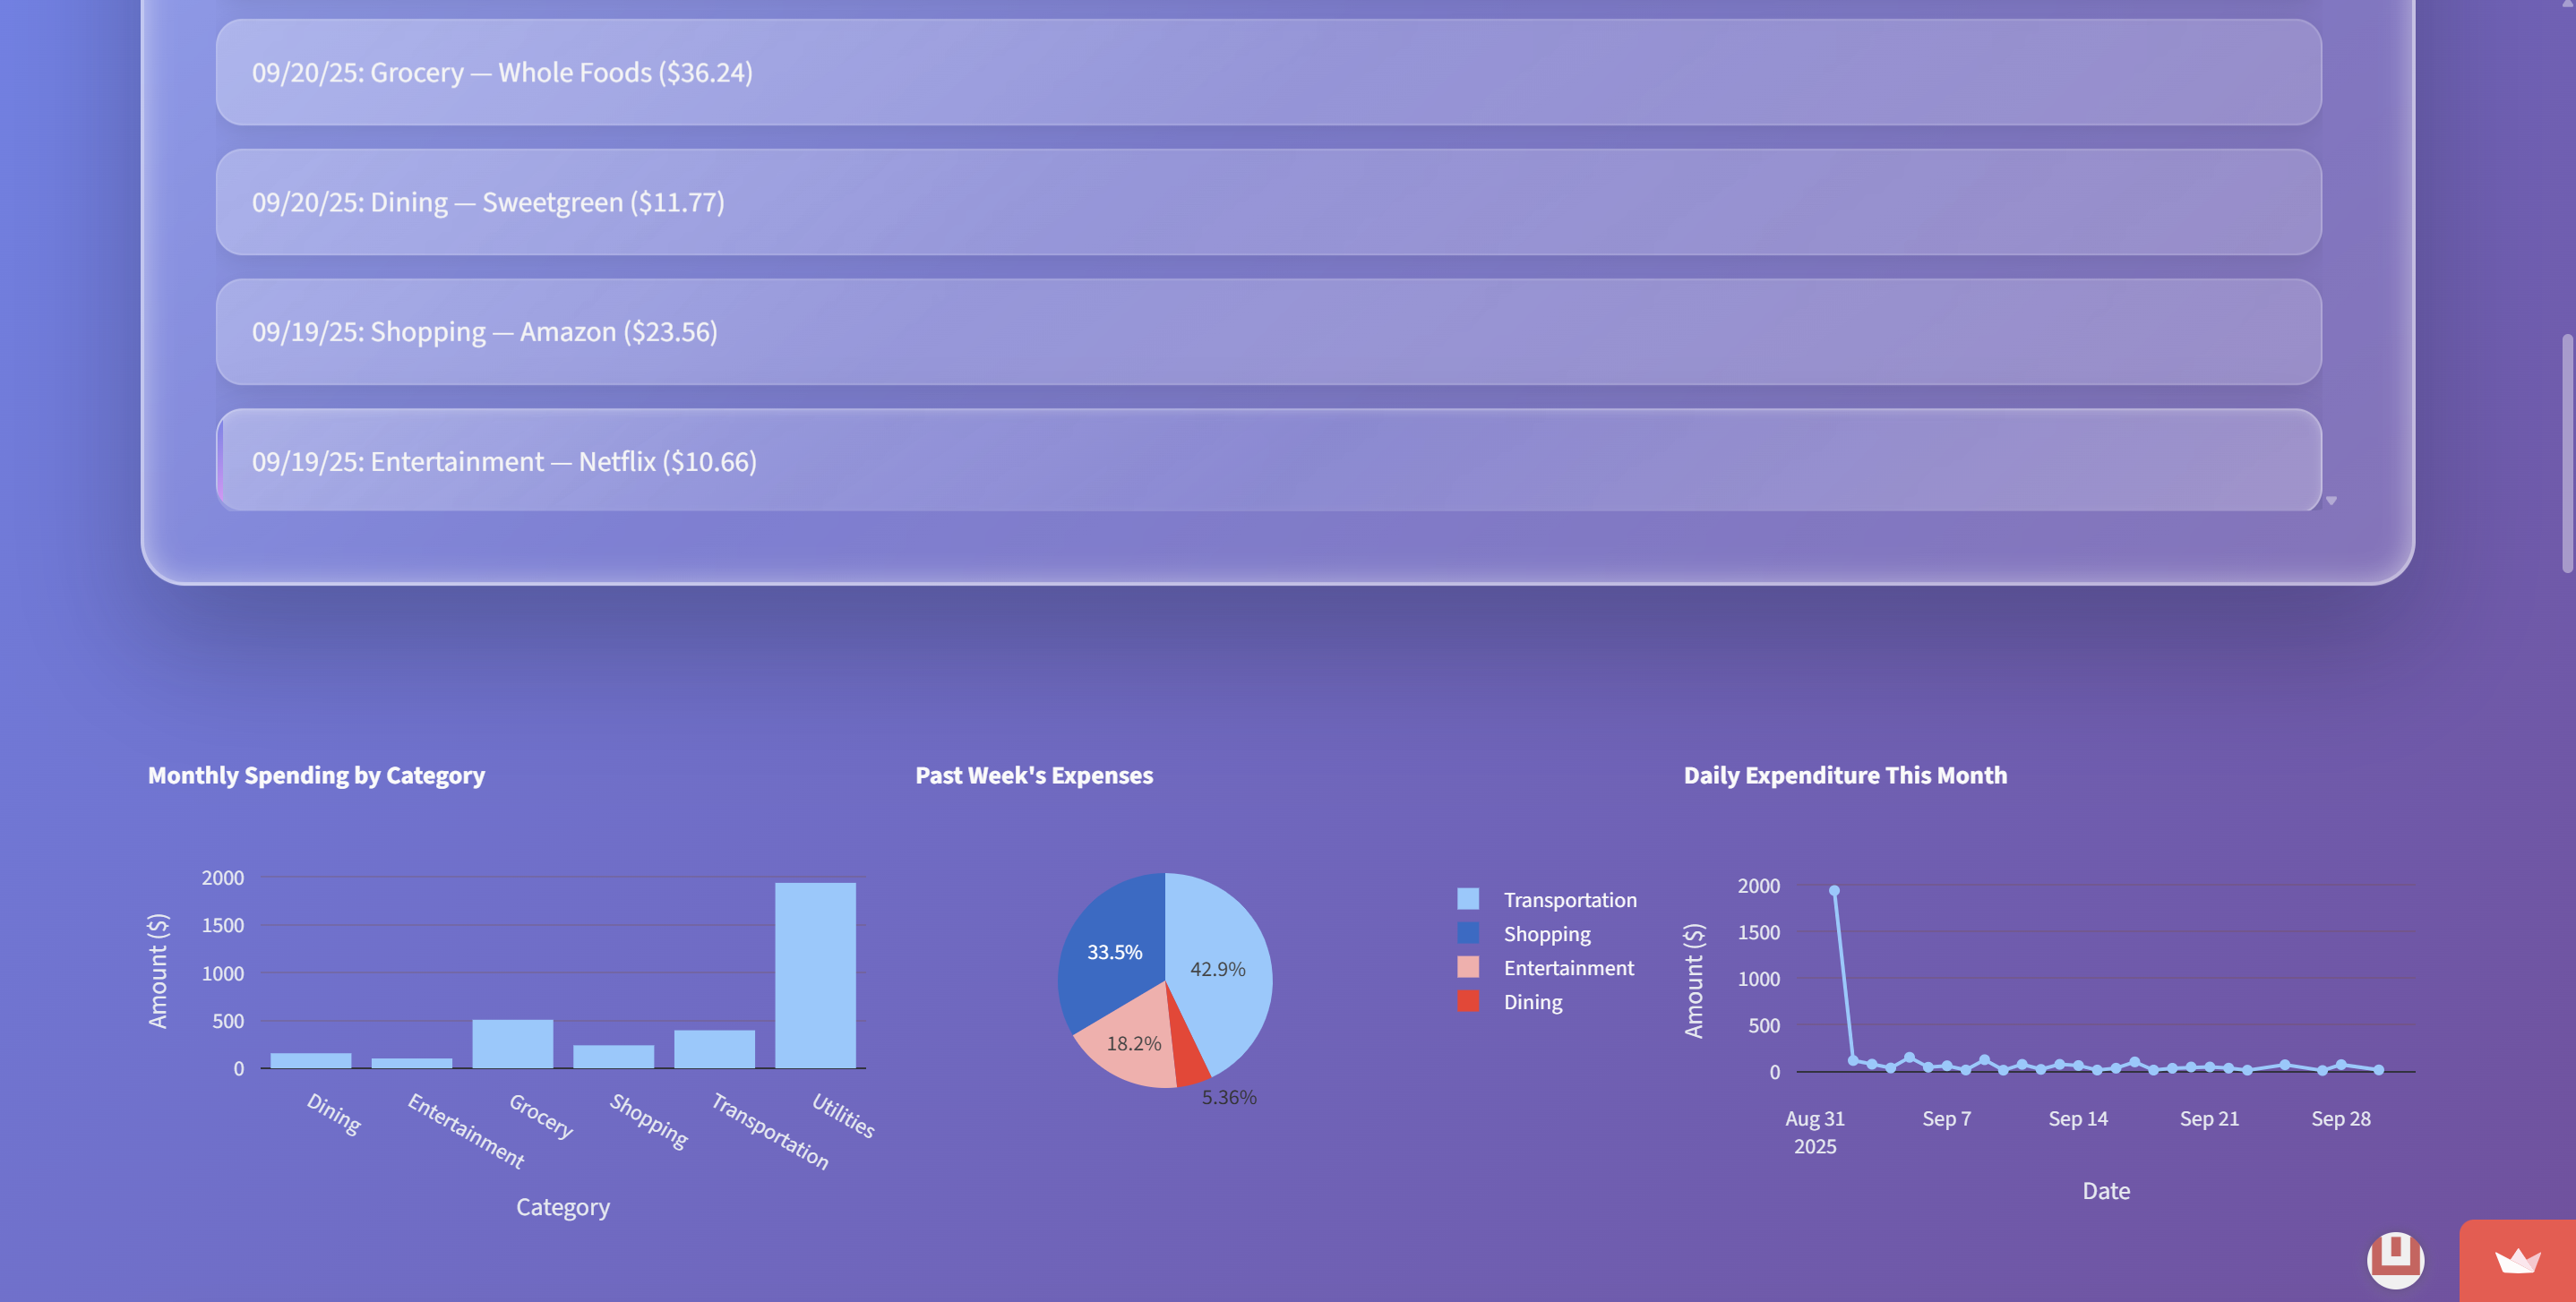
Task: Click the round red avatar icon
Action: pos(2395,1259)
